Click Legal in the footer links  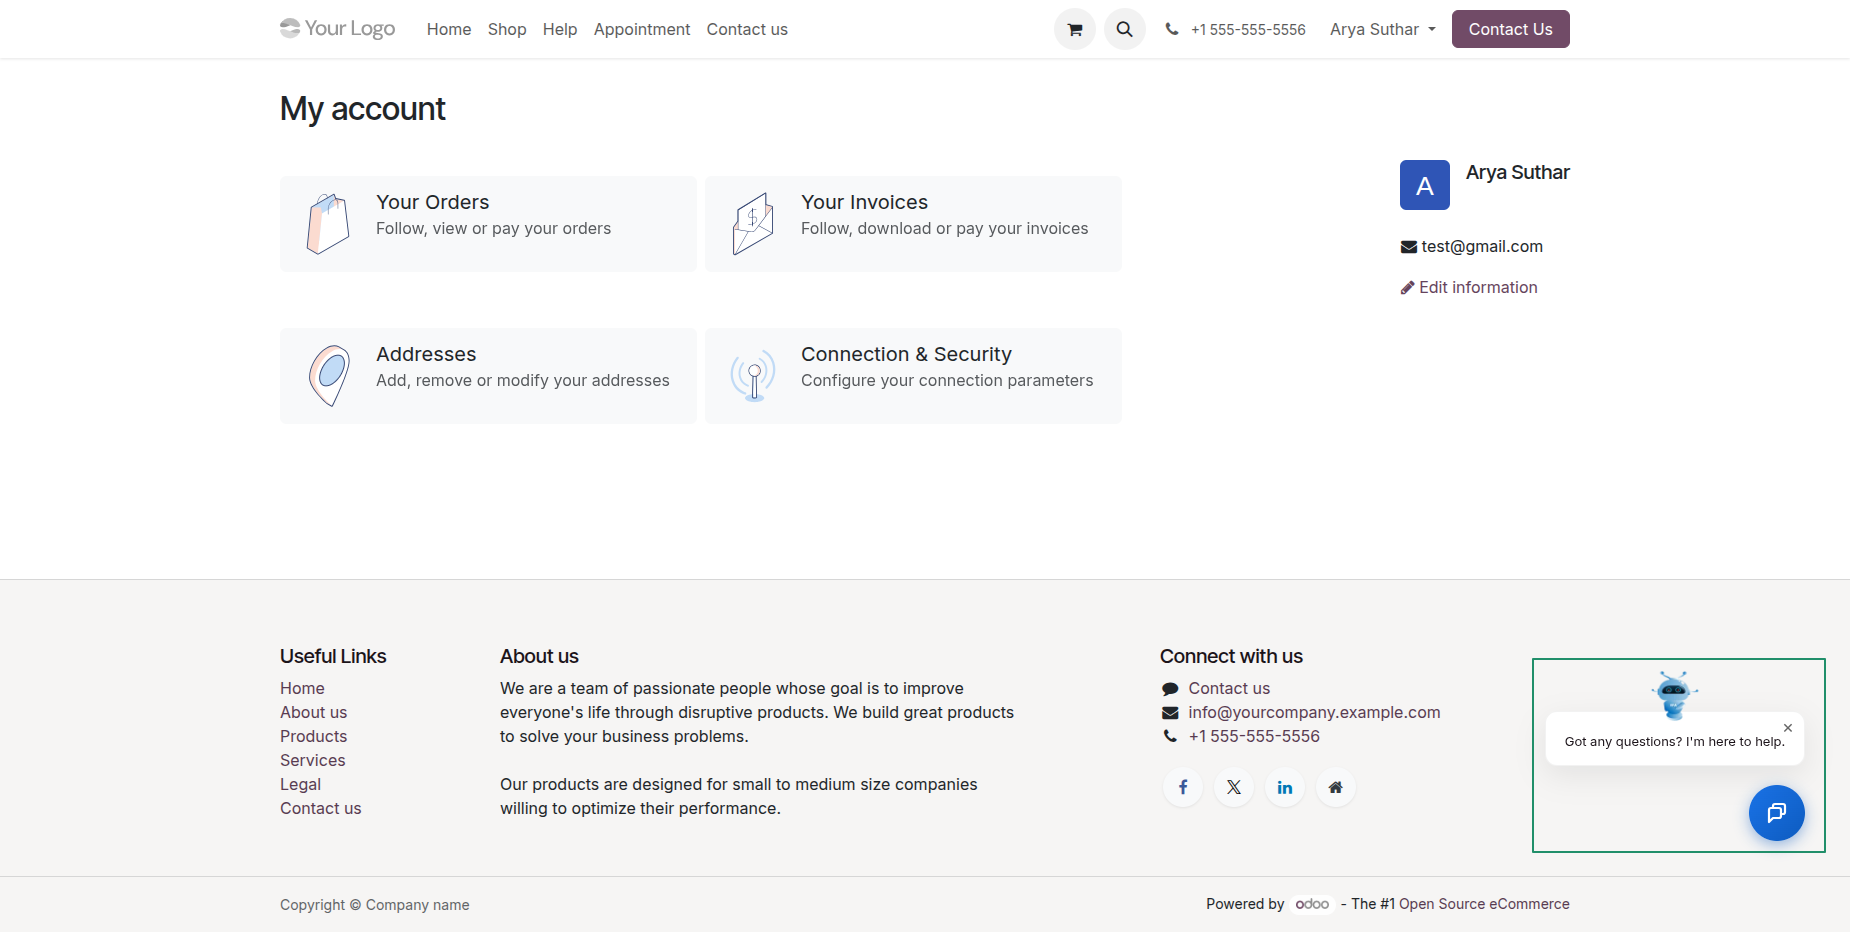pos(300,784)
